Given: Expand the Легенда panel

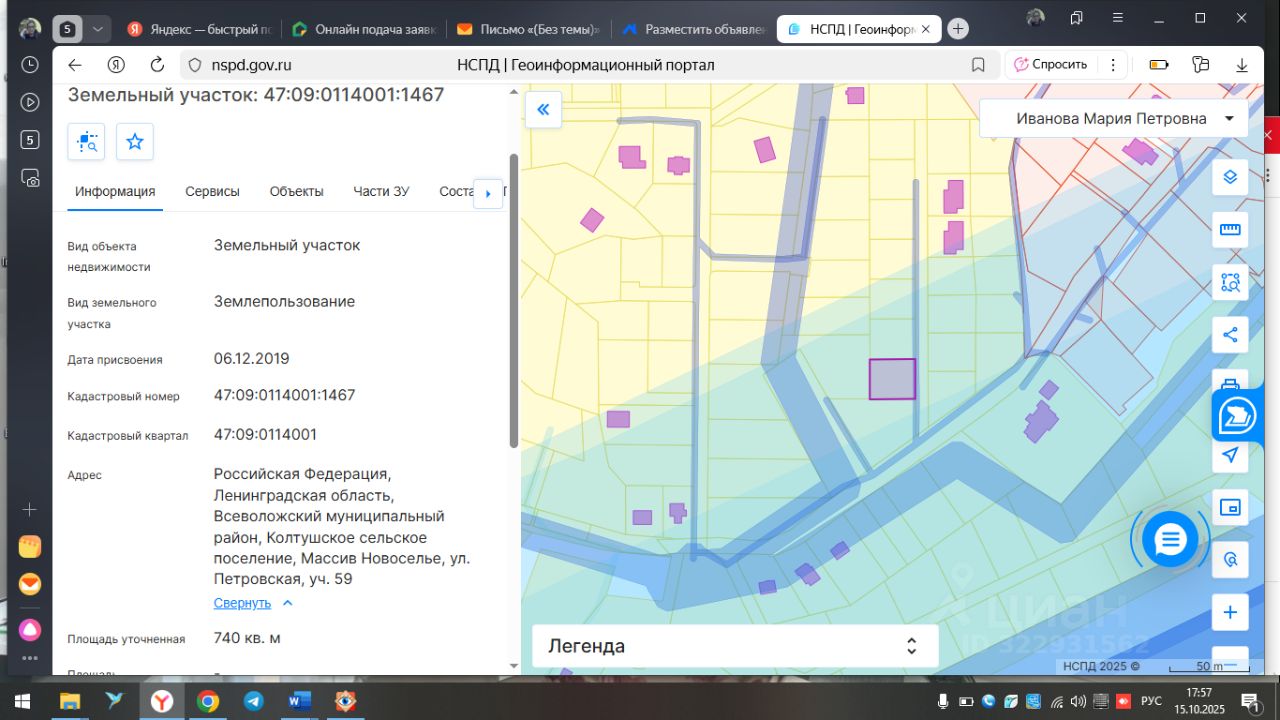Looking at the screenshot, I should pyautogui.click(x=735, y=646).
